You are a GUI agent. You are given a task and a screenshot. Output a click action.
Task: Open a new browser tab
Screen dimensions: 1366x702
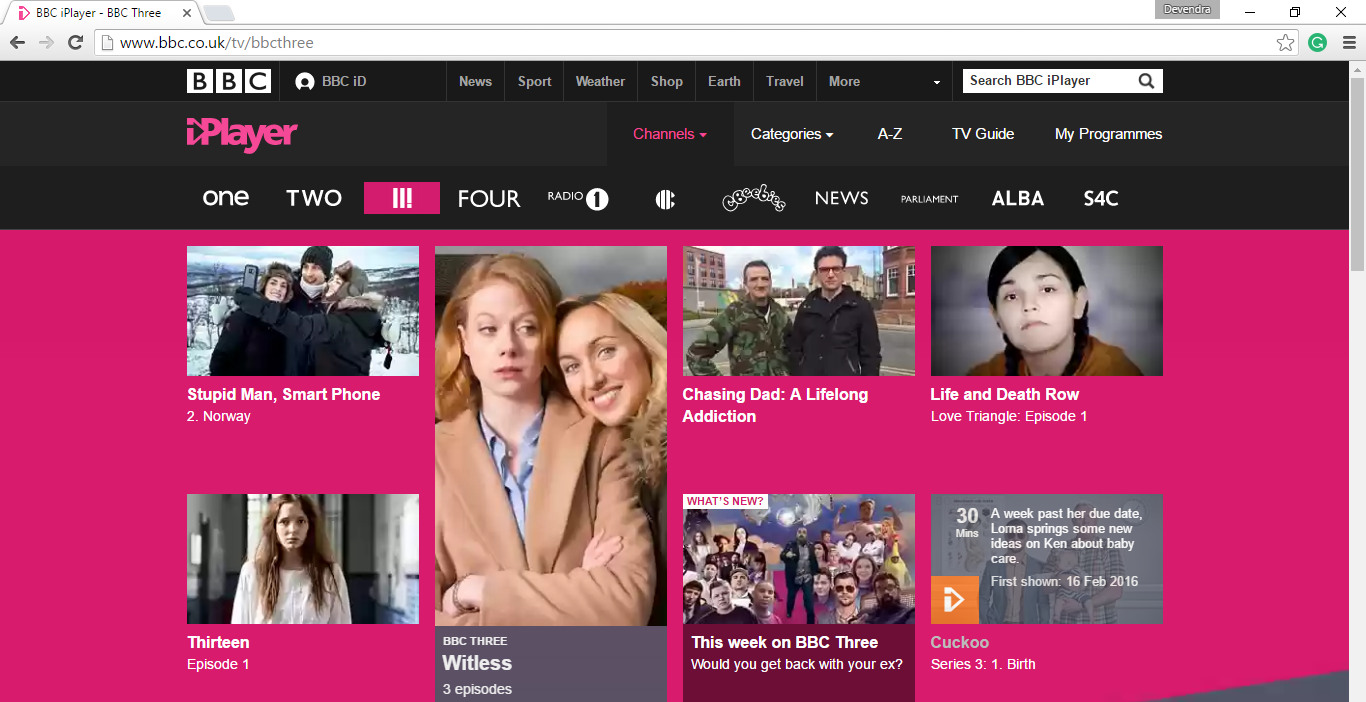[219, 13]
